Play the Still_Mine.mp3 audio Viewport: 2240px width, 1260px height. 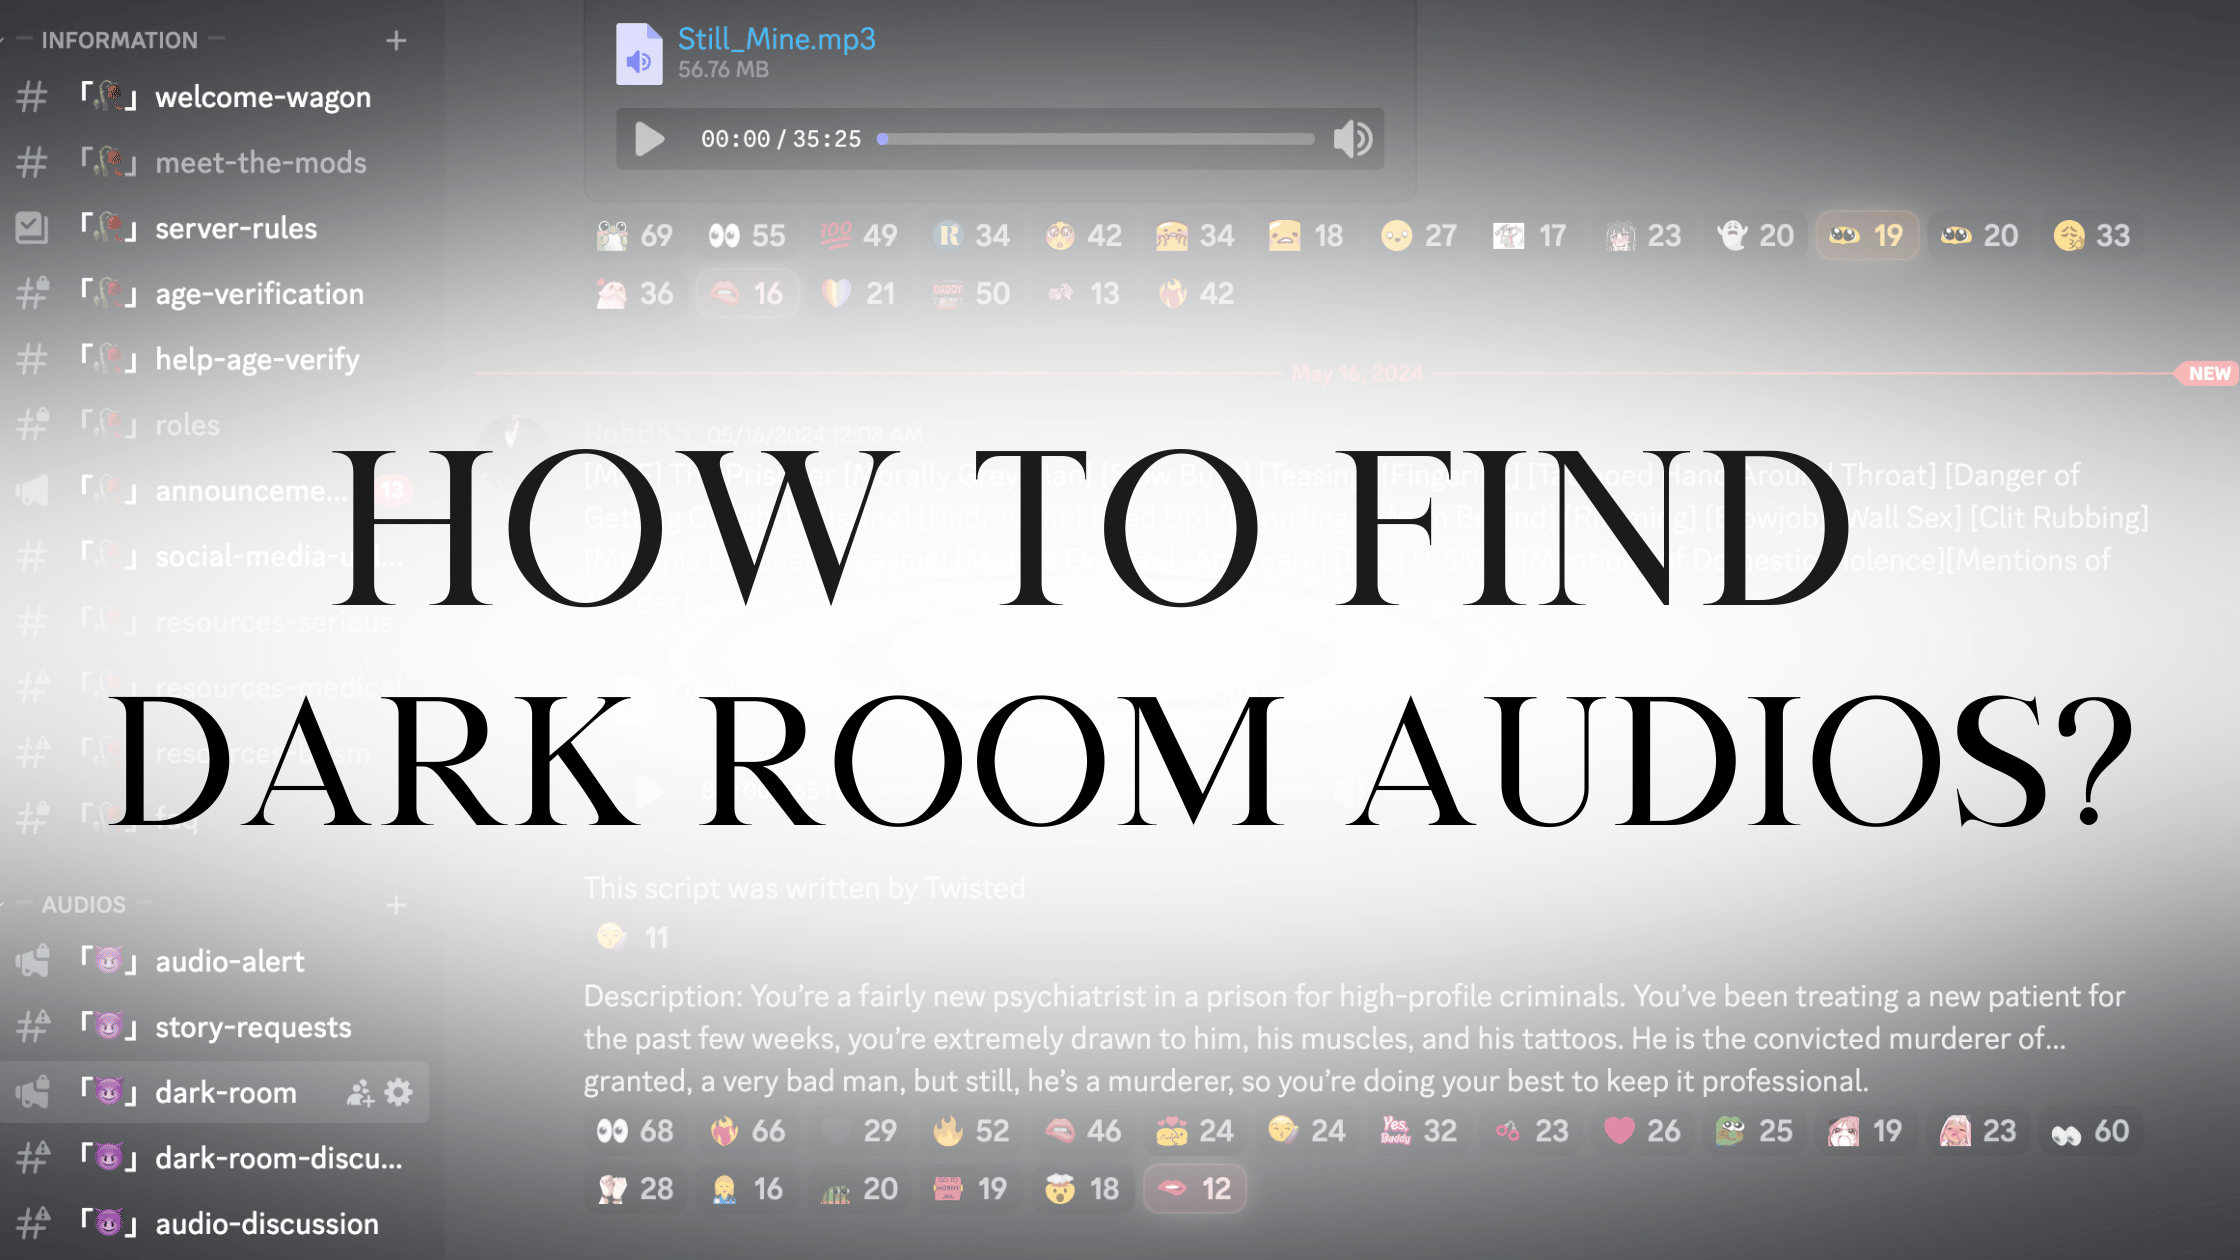(x=647, y=139)
